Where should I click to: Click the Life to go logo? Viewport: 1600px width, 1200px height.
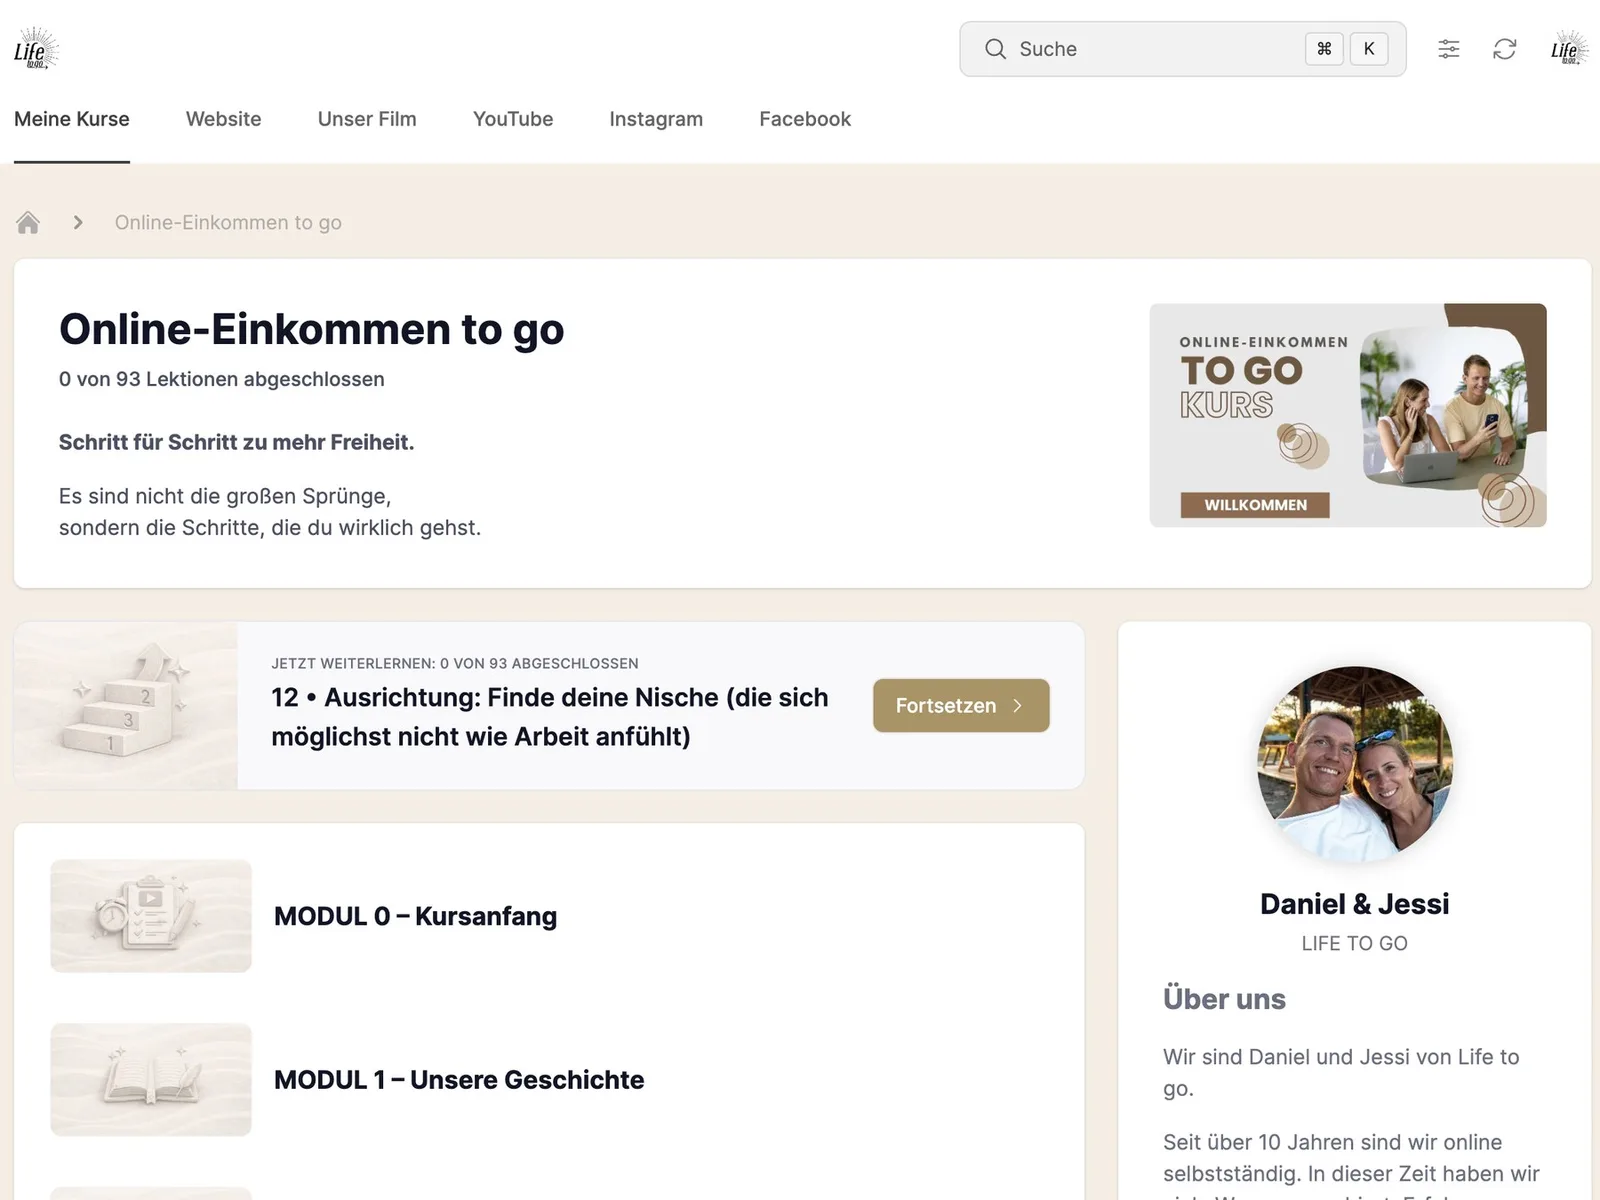36,49
